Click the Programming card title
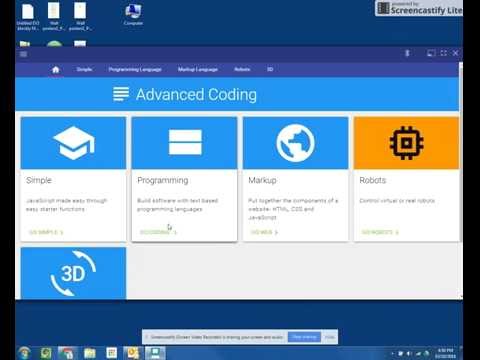 (163, 180)
